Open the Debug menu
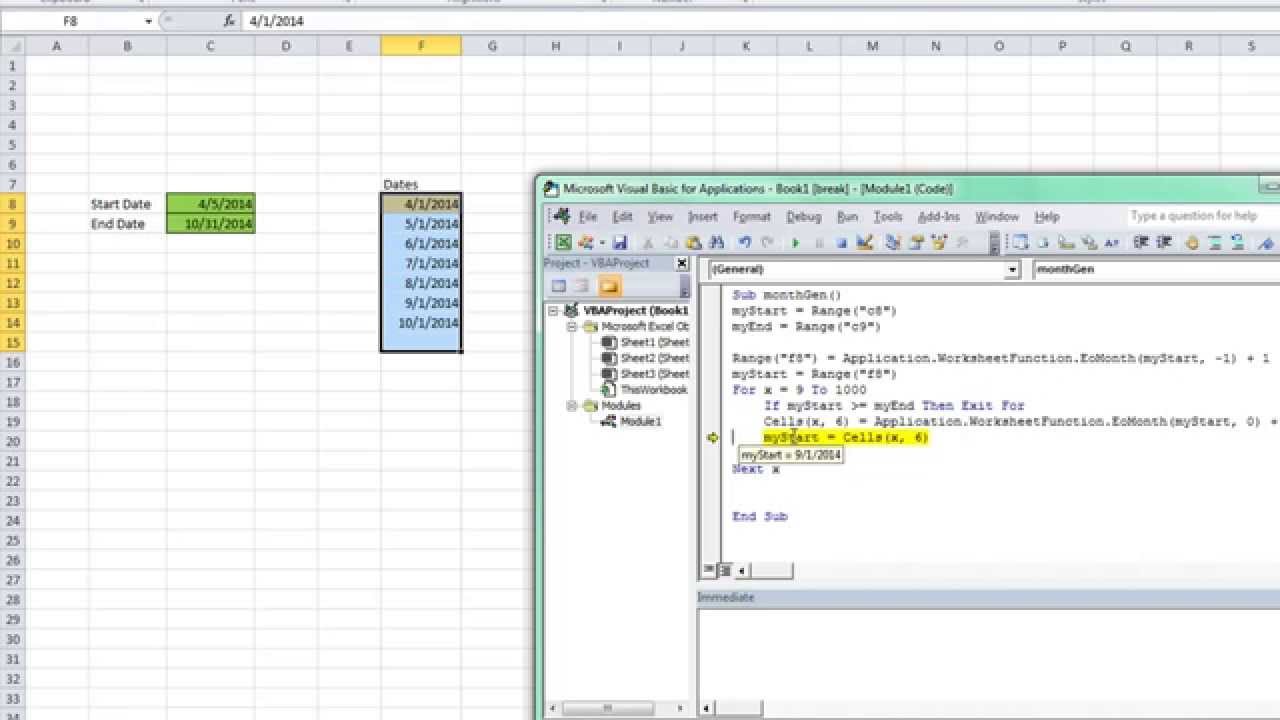This screenshot has width=1280, height=720. point(803,216)
